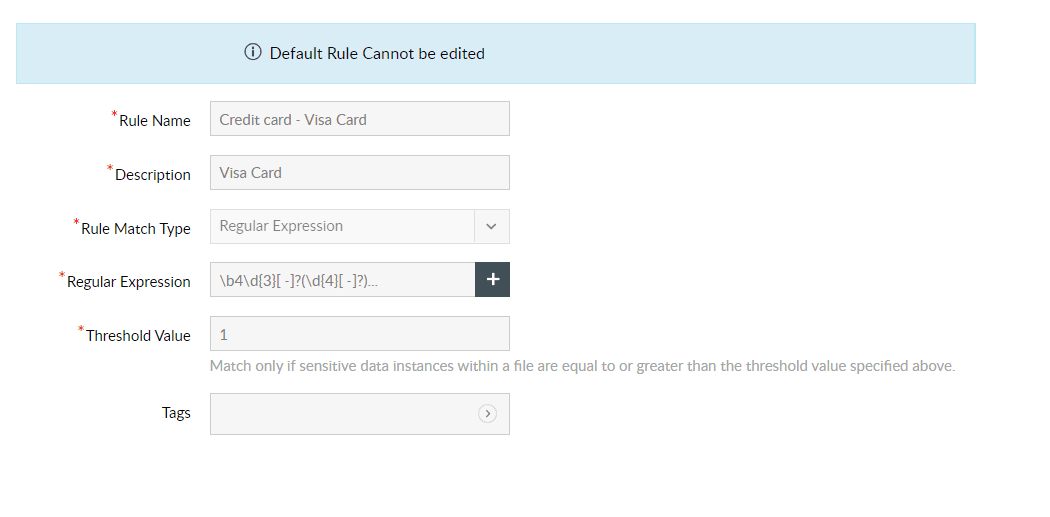Click the Threshold Value input box
1050x517 pixels.
(359, 333)
